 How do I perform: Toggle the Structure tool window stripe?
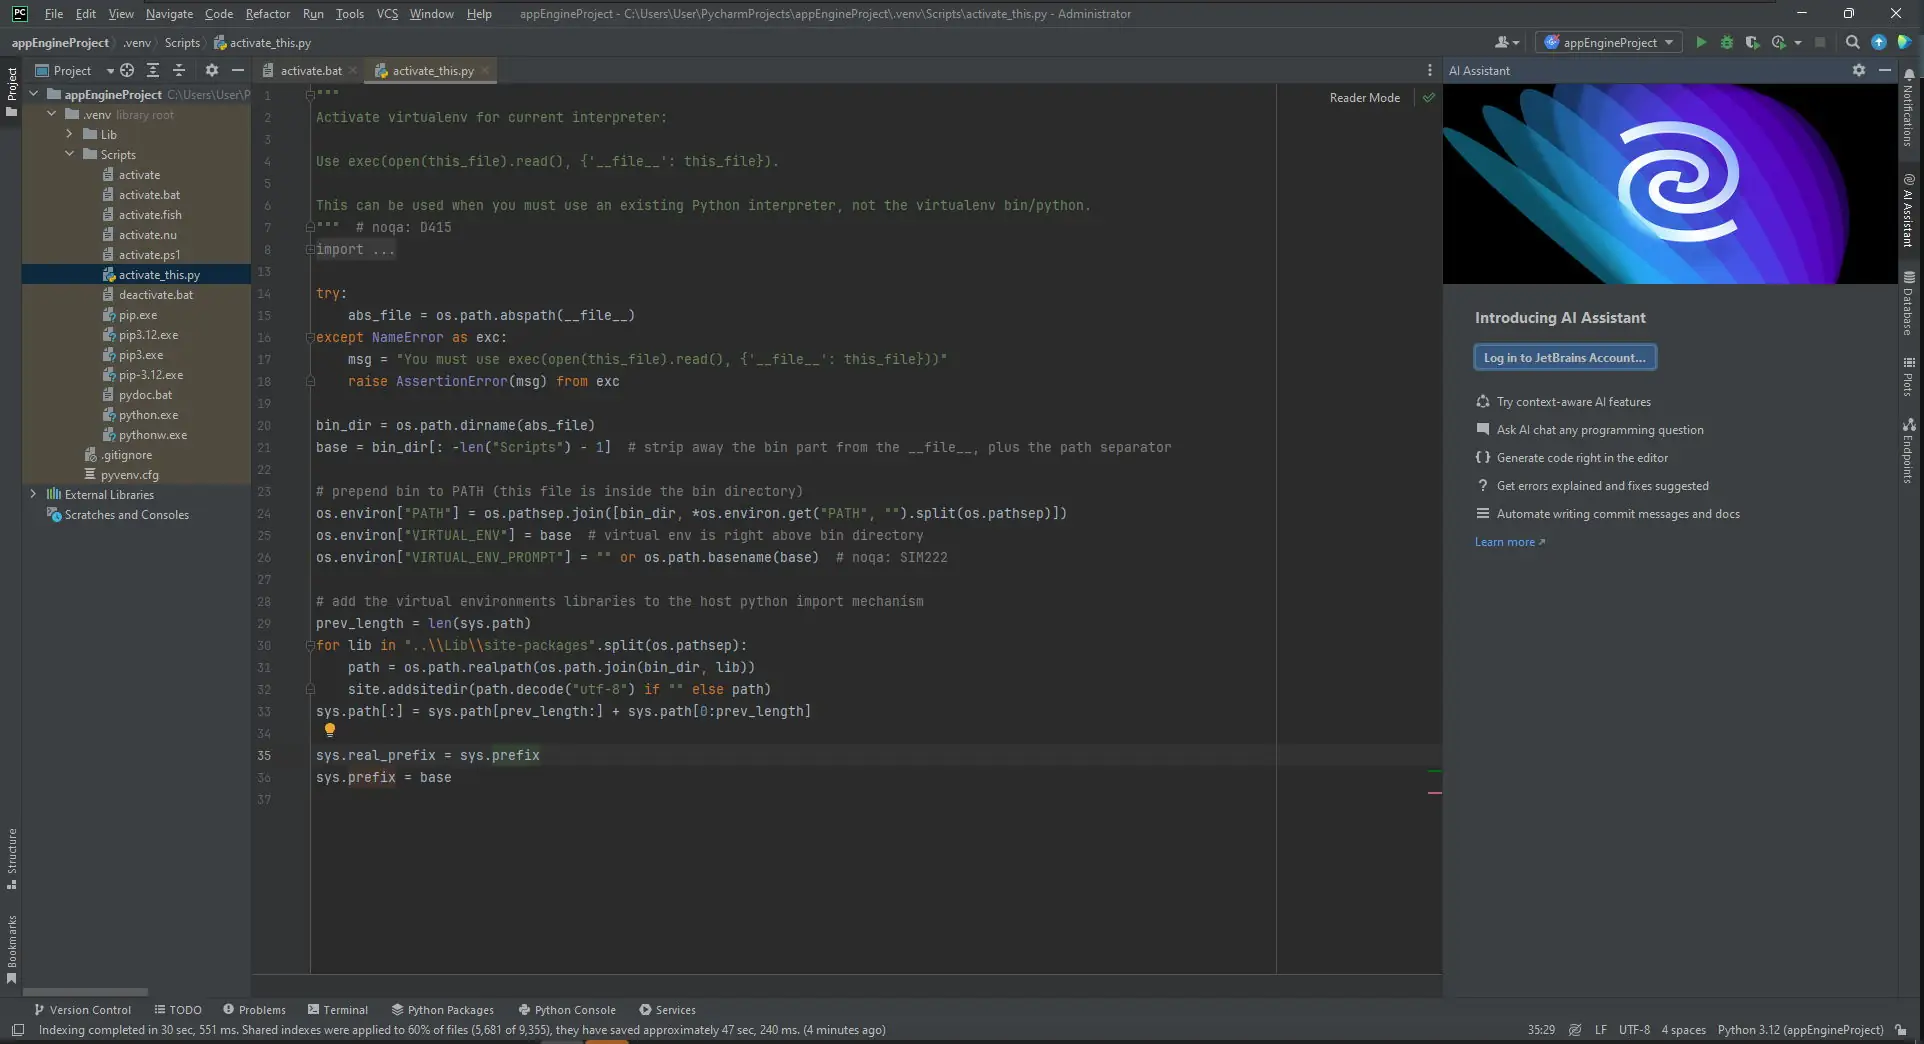click(x=12, y=858)
